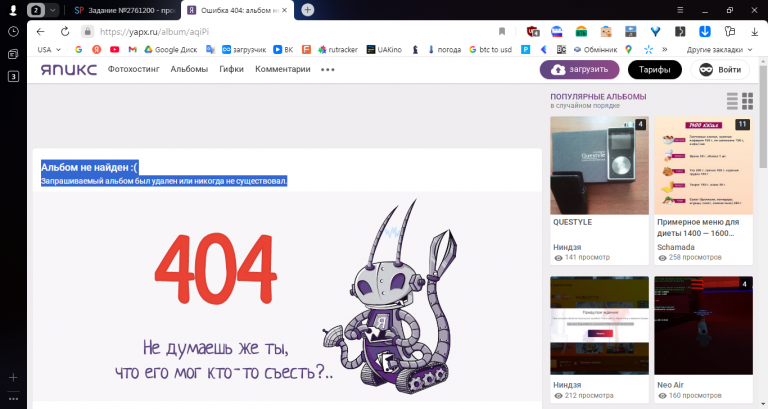Open the Гифки menu item
768x409 pixels.
(231, 69)
